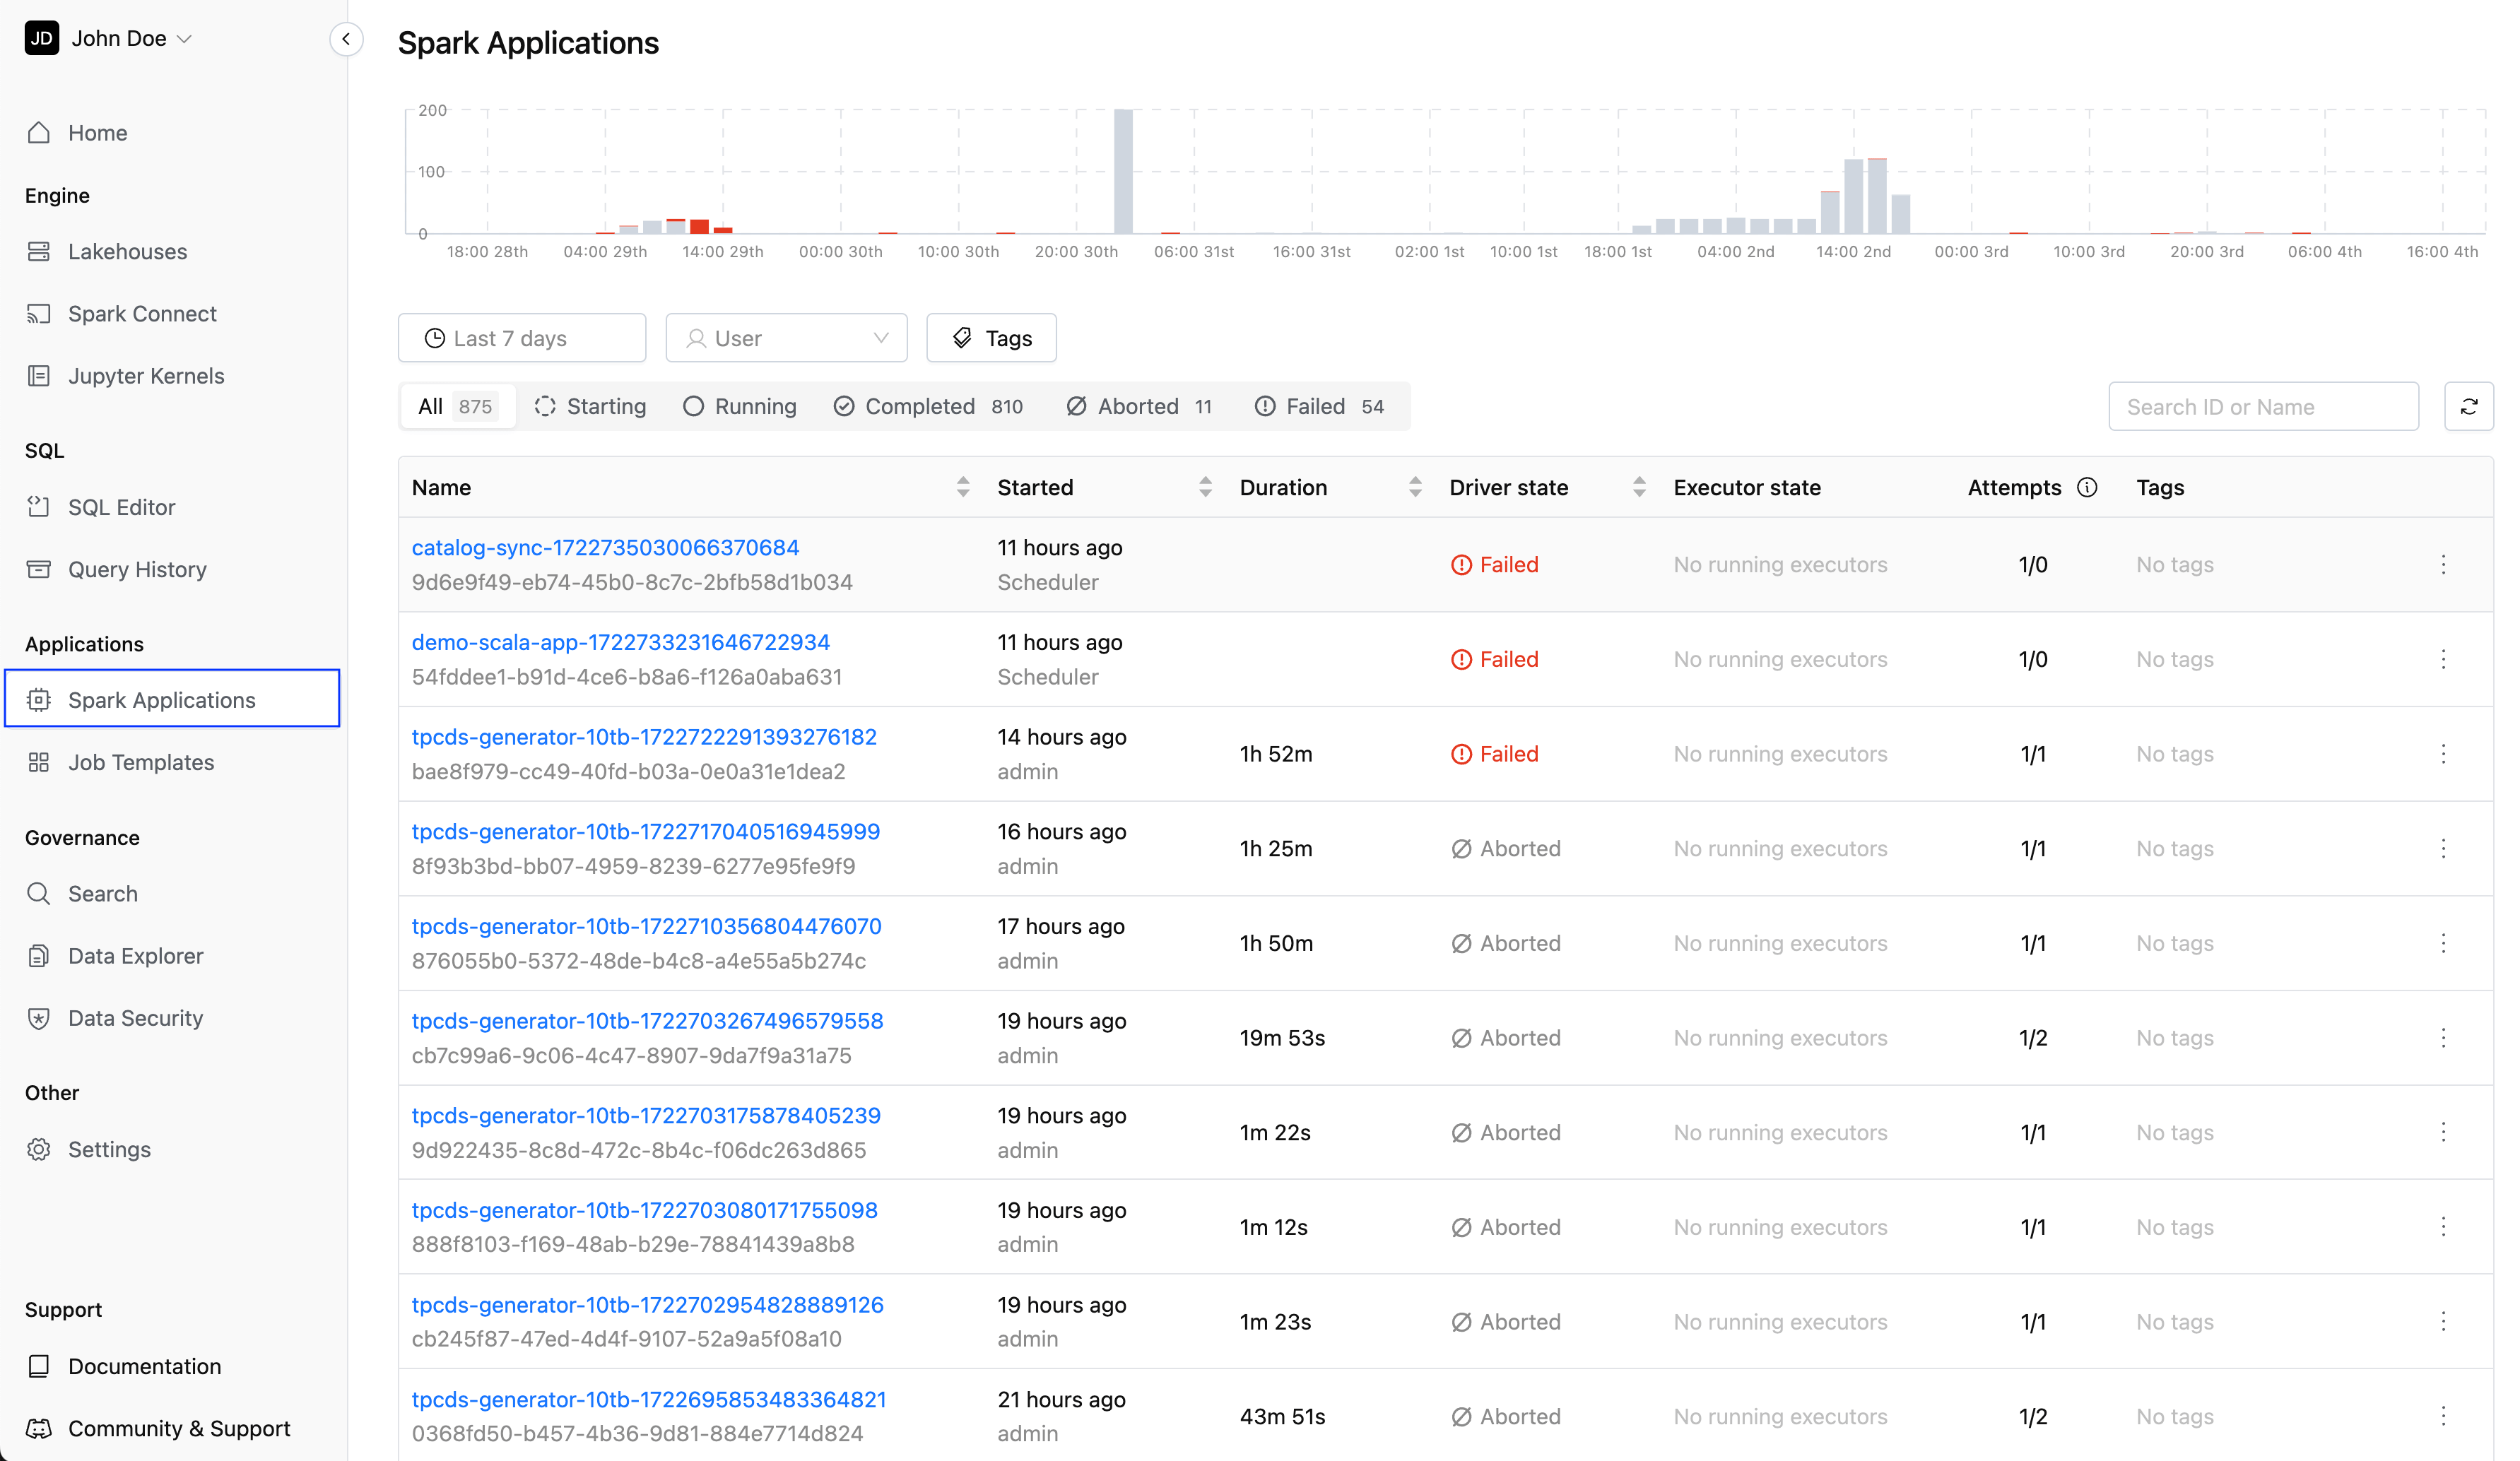Expand the User filter dropdown
Screen dimensions: 2520x1461
click(x=786, y=338)
